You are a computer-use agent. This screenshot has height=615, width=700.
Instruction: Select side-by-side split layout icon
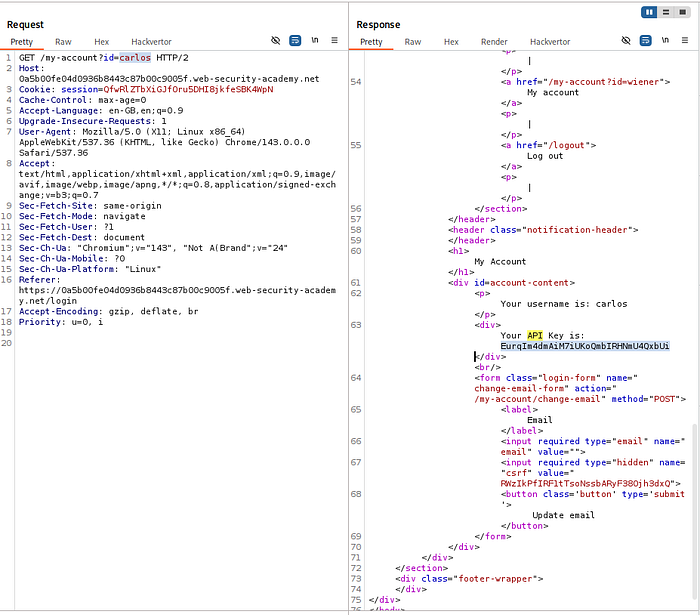coord(649,12)
